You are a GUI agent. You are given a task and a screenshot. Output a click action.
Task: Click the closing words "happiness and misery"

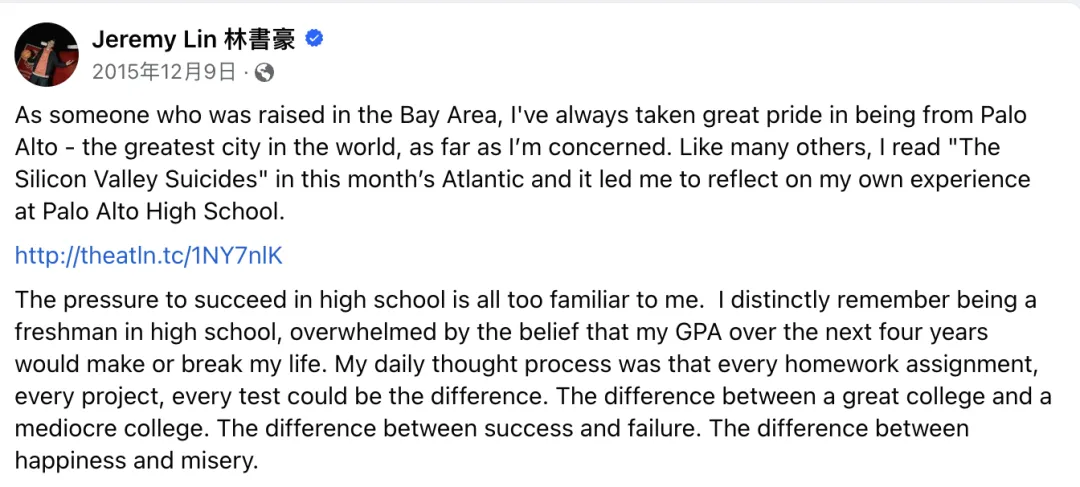click(137, 461)
